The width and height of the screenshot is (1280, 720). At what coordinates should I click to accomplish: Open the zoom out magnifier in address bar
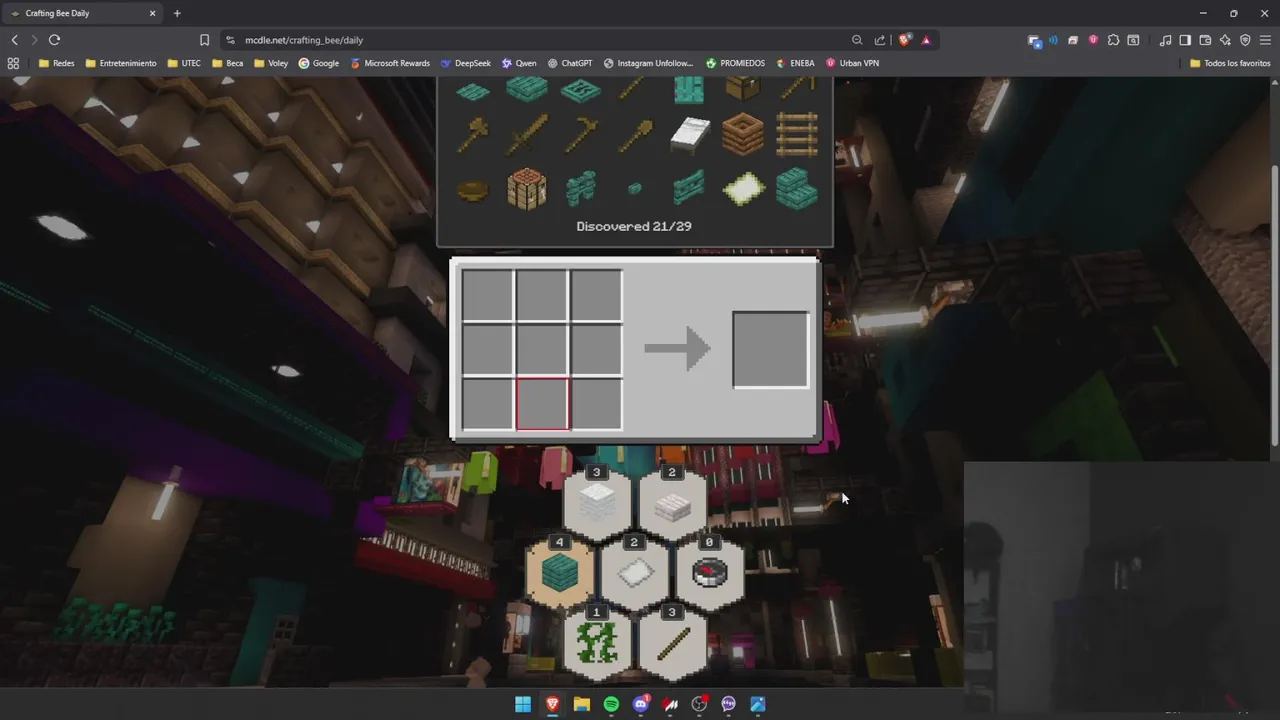[857, 40]
